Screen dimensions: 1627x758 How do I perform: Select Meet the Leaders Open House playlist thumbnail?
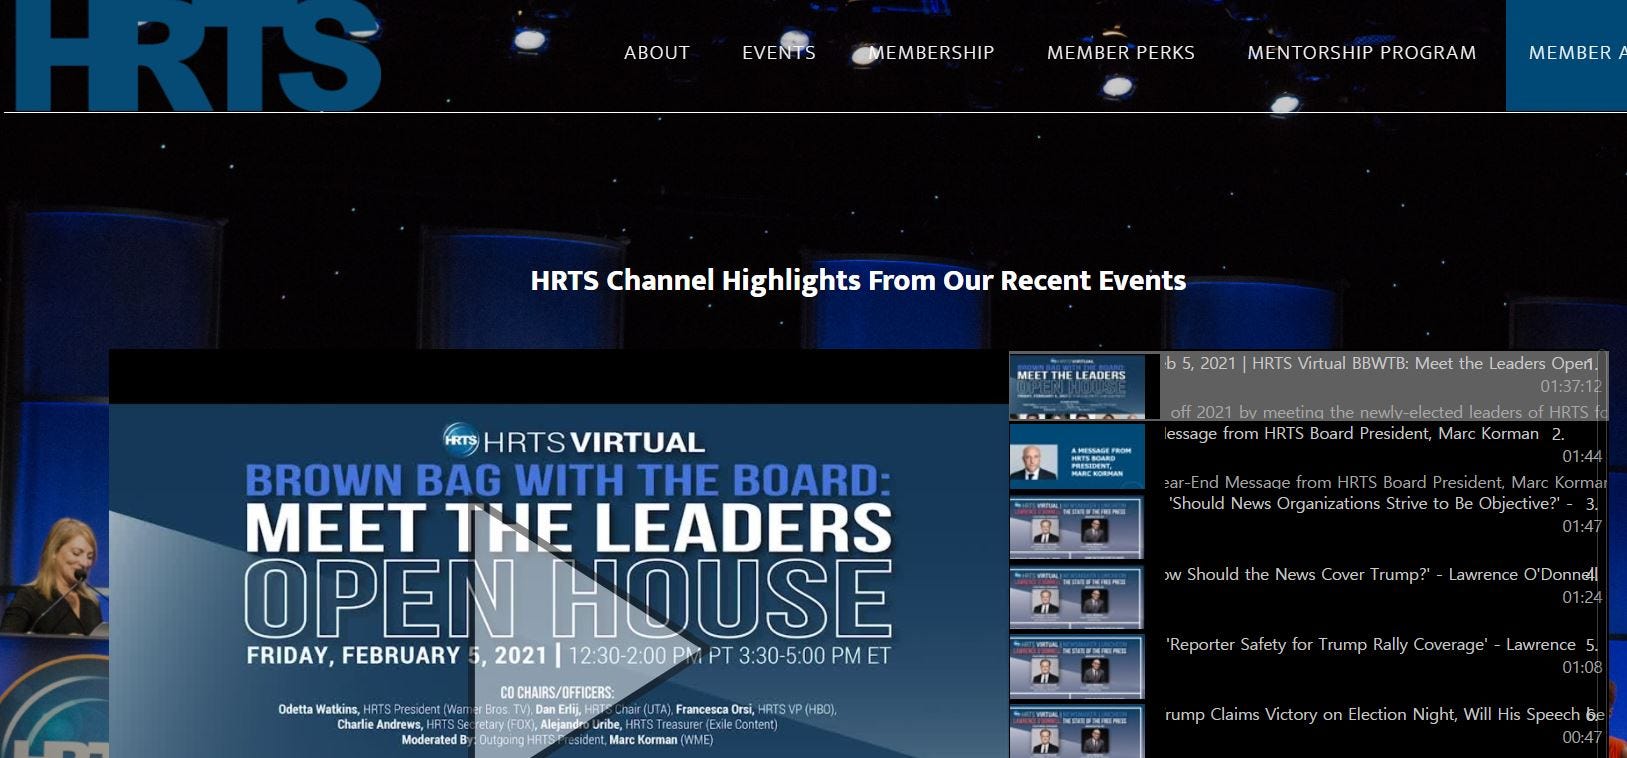tap(1077, 386)
